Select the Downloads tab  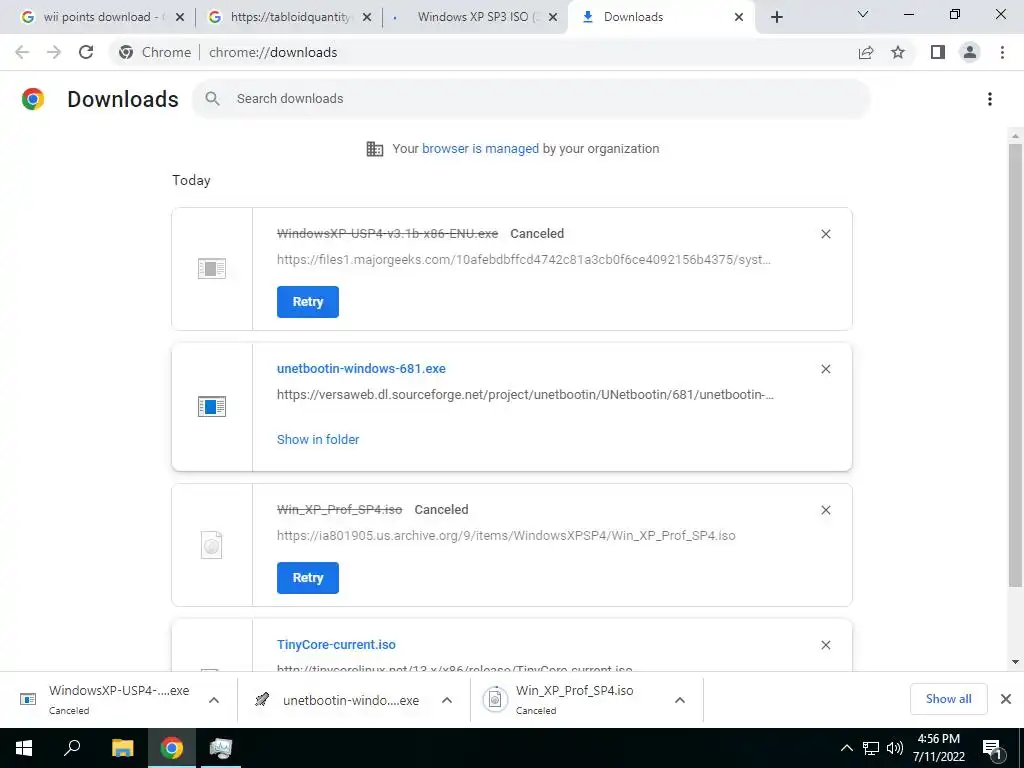(661, 17)
